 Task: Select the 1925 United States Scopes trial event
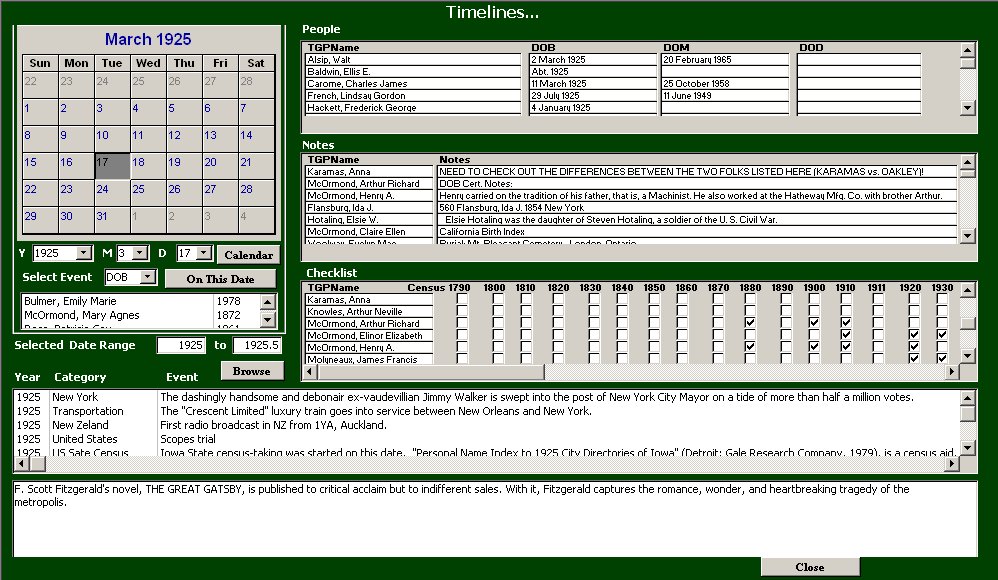486,439
